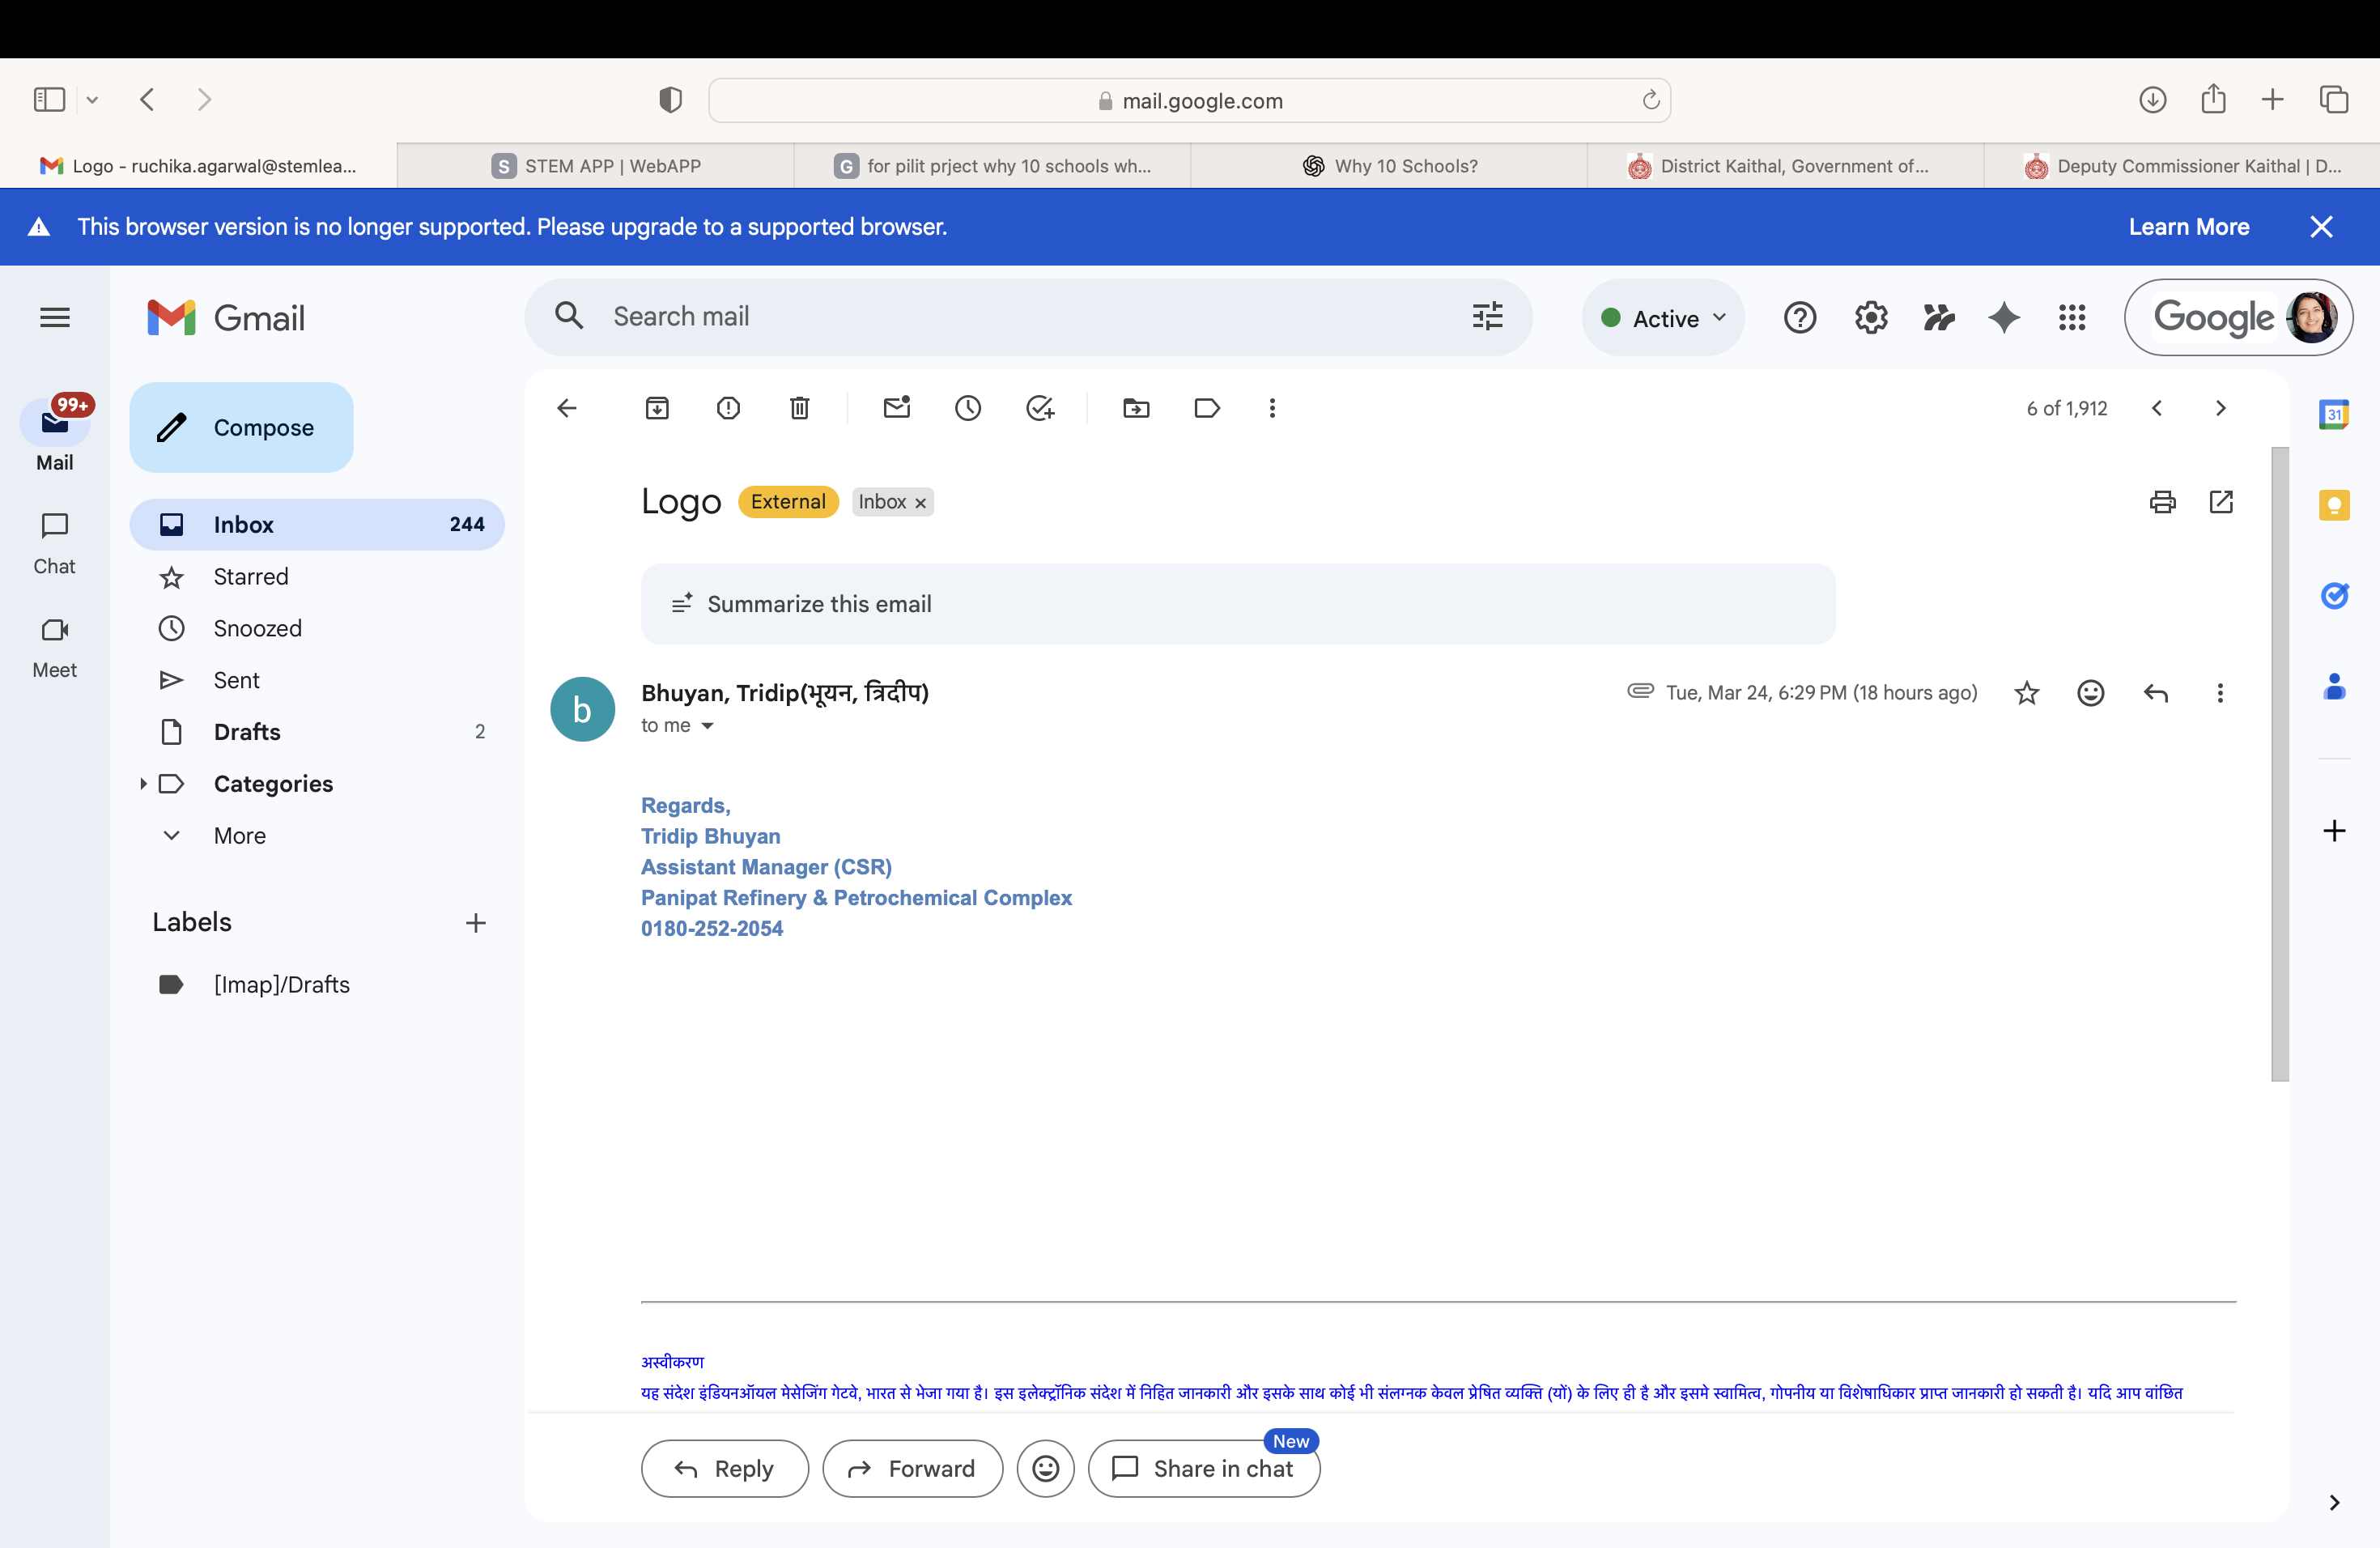Remove the Inbox label from the email
The image size is (2380, 1548).
(920, 503)
